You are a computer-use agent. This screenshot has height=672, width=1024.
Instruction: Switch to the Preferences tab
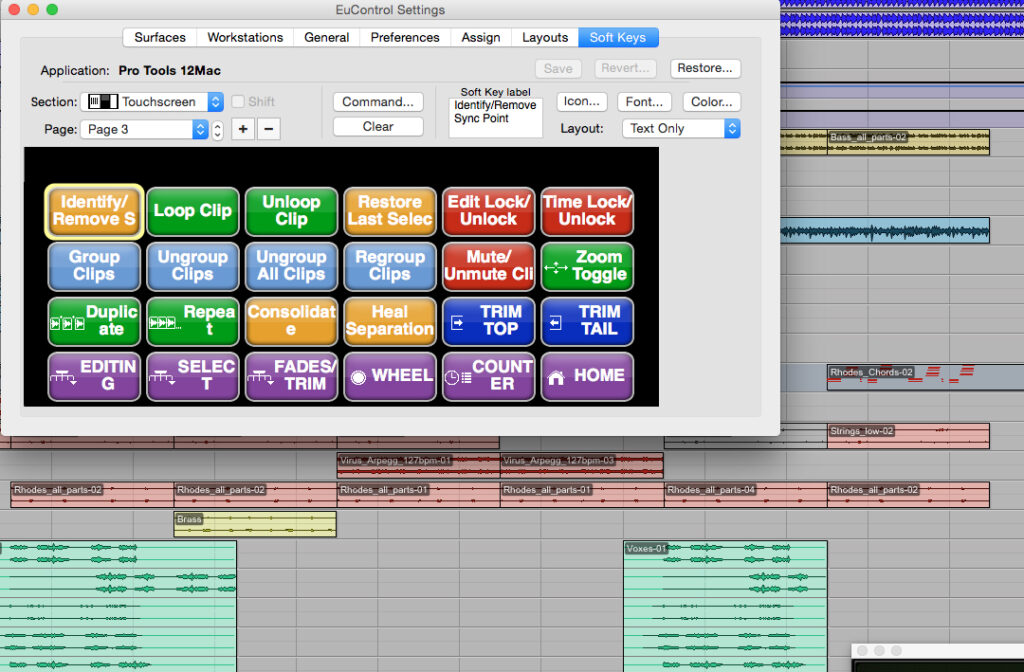click(405, 38)
